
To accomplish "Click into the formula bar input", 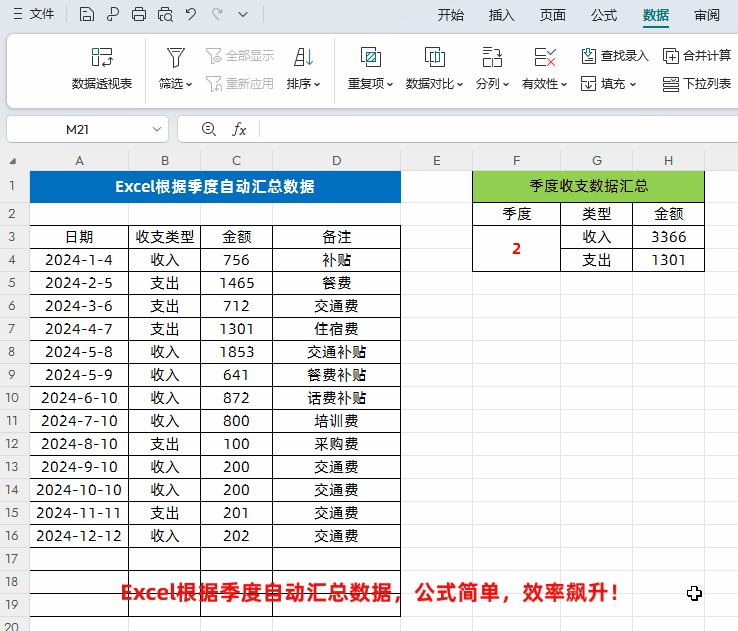I will (x=499, y=129).
